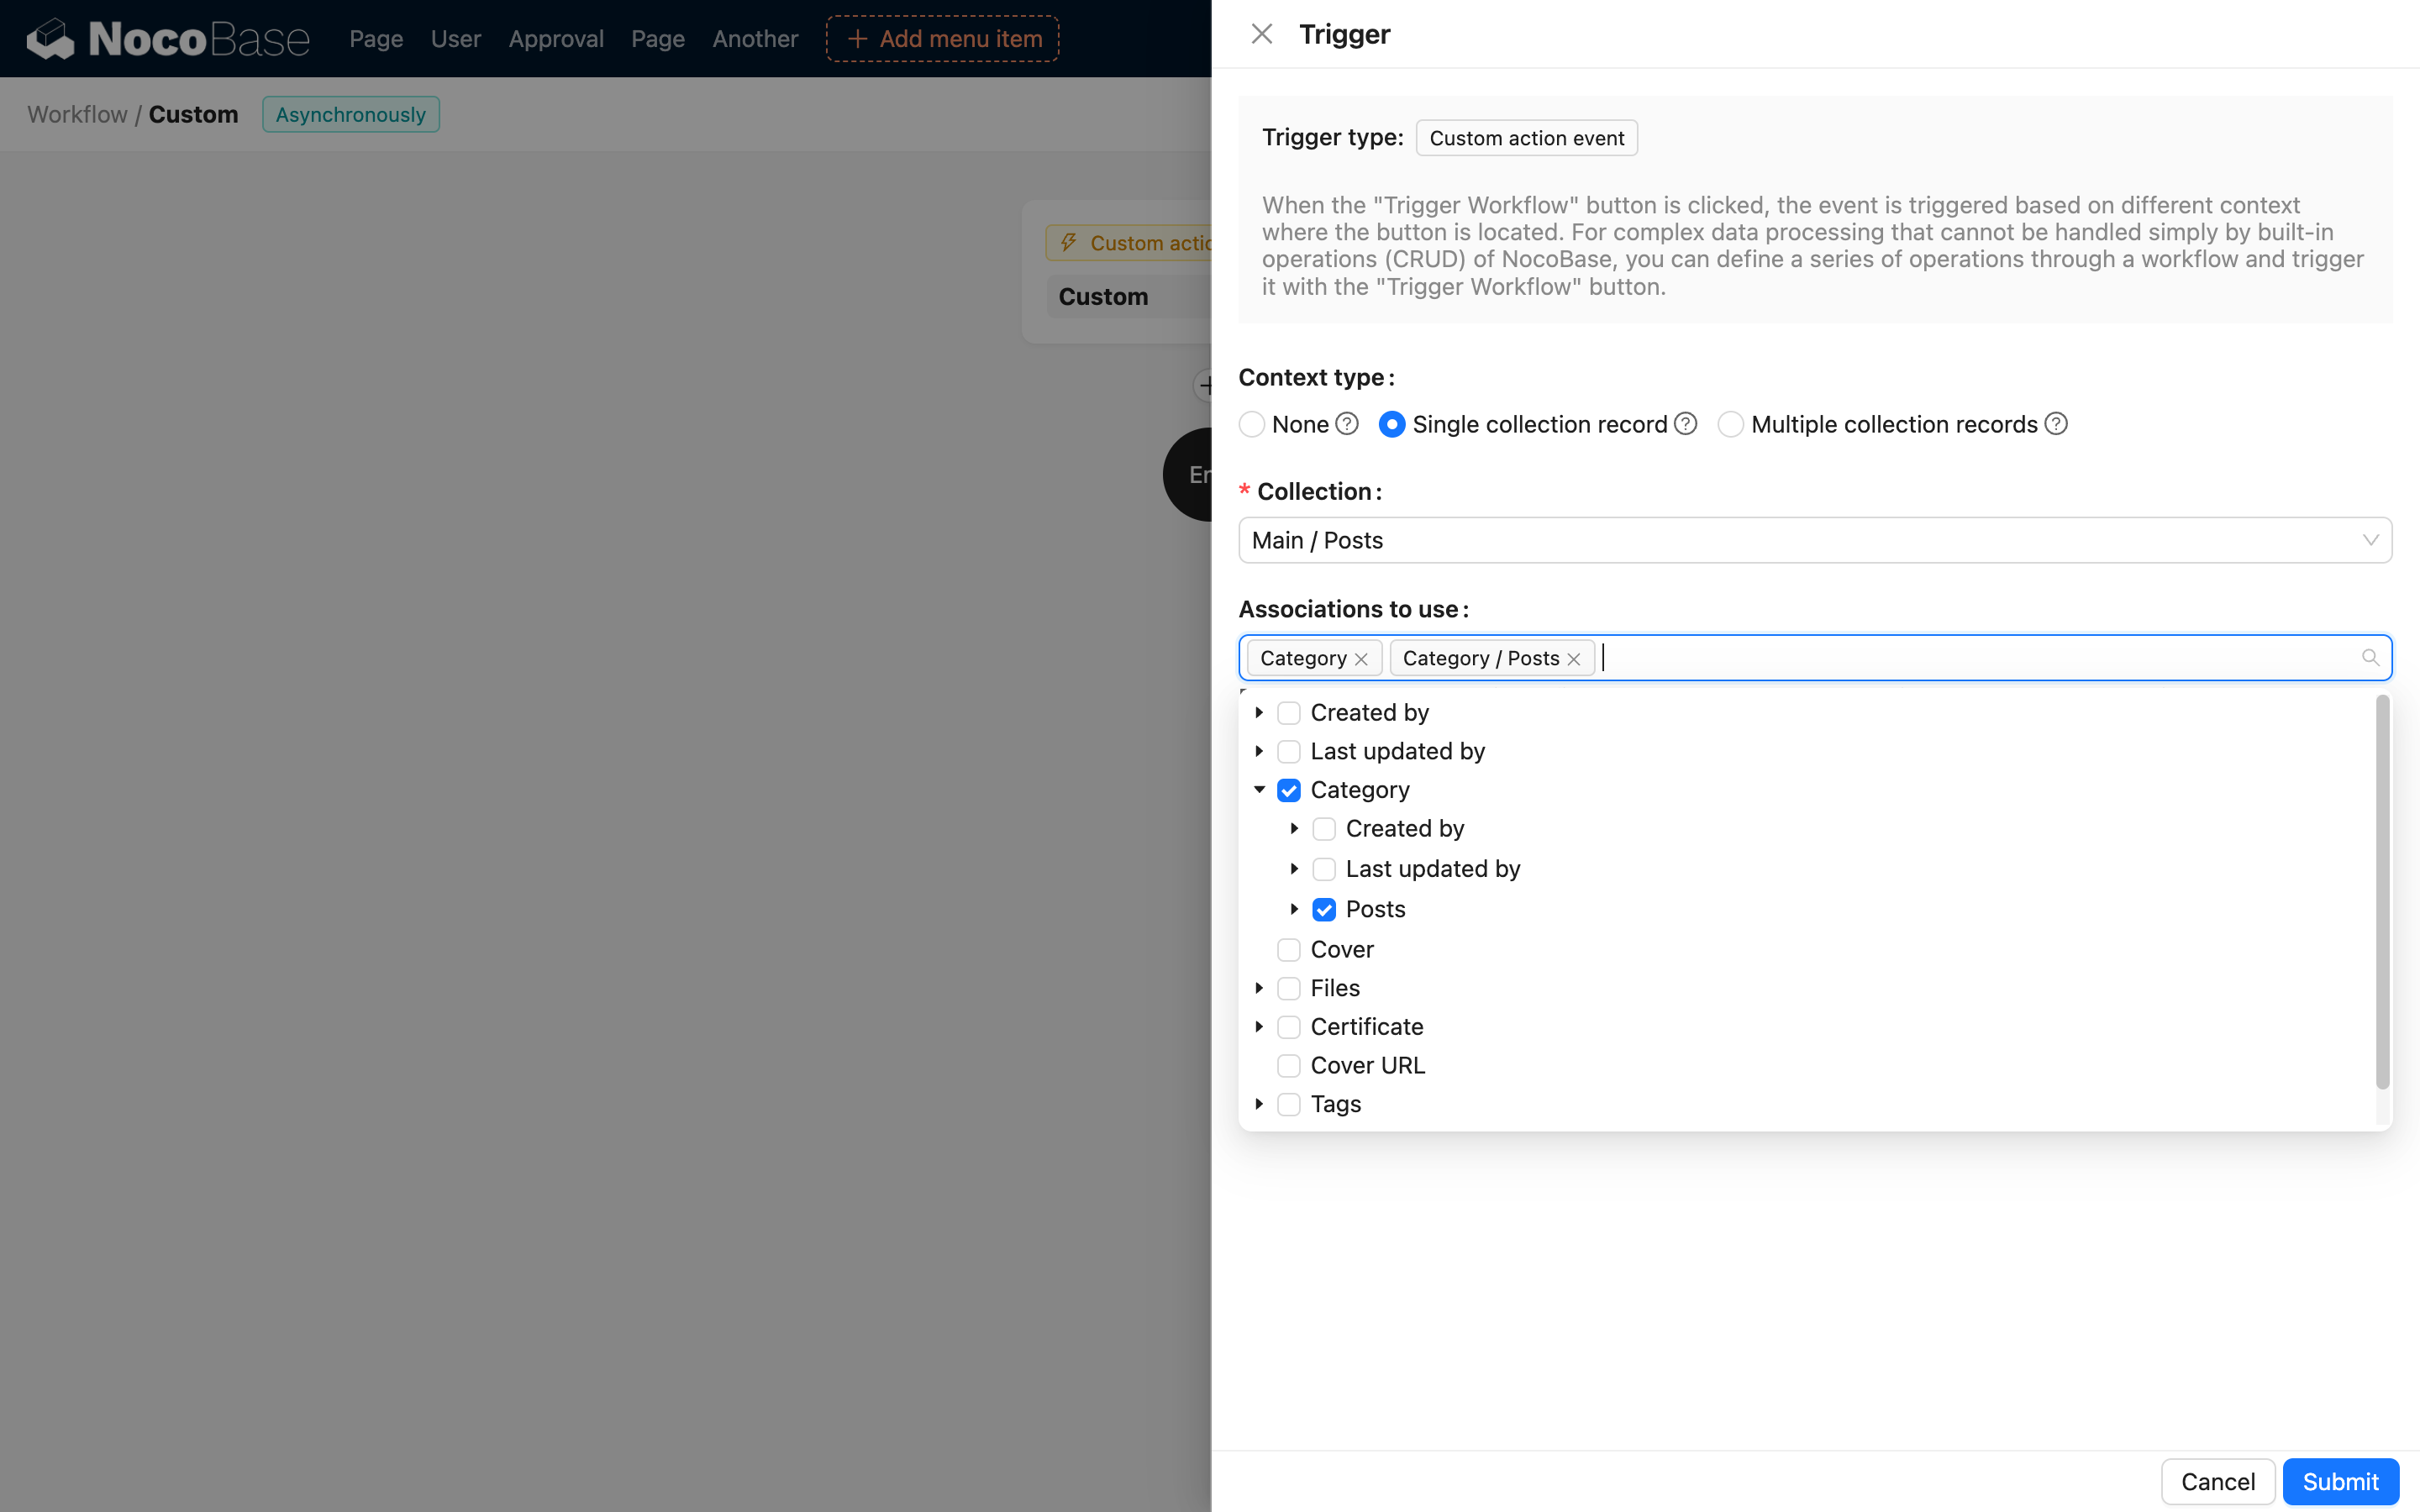2420x1512 pixels.
Task: Submit the trigger configuration
Action: (x=2340, y=1481)
